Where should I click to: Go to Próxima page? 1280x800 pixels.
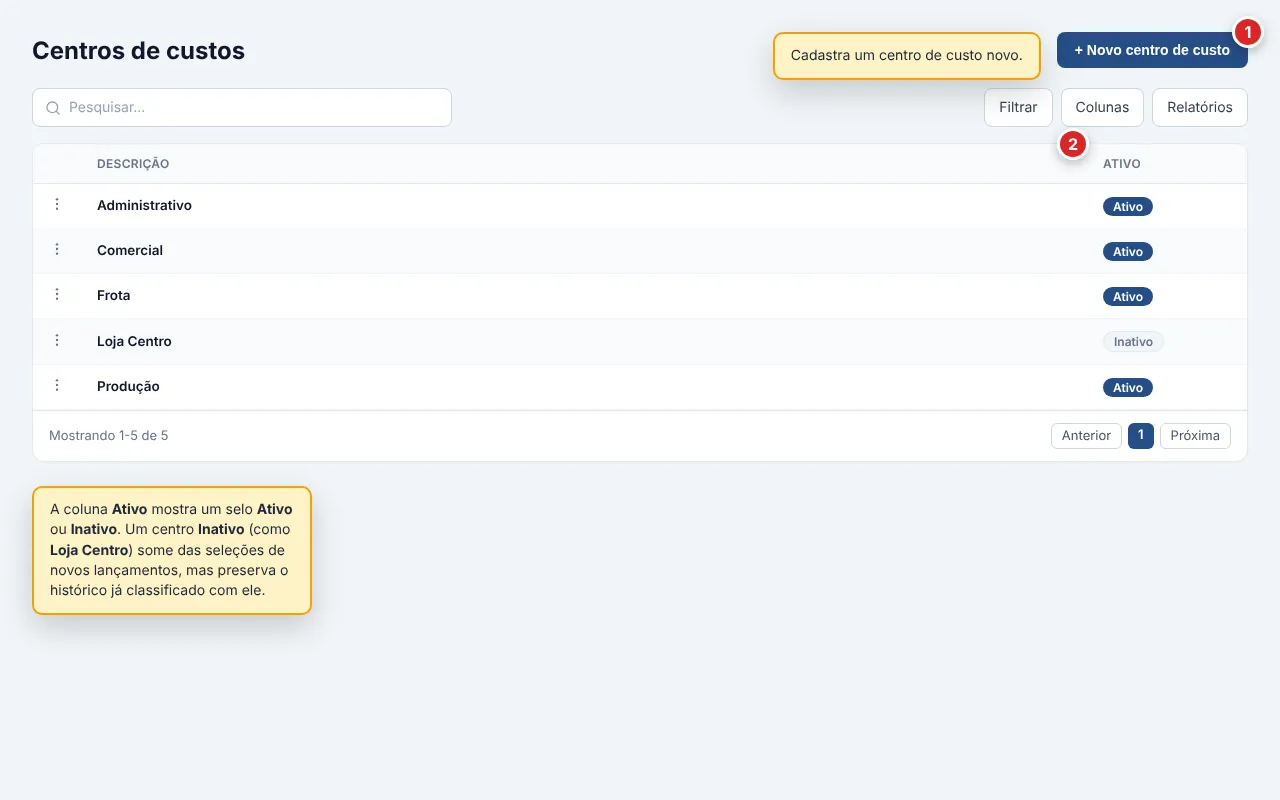coord(1195,436)
